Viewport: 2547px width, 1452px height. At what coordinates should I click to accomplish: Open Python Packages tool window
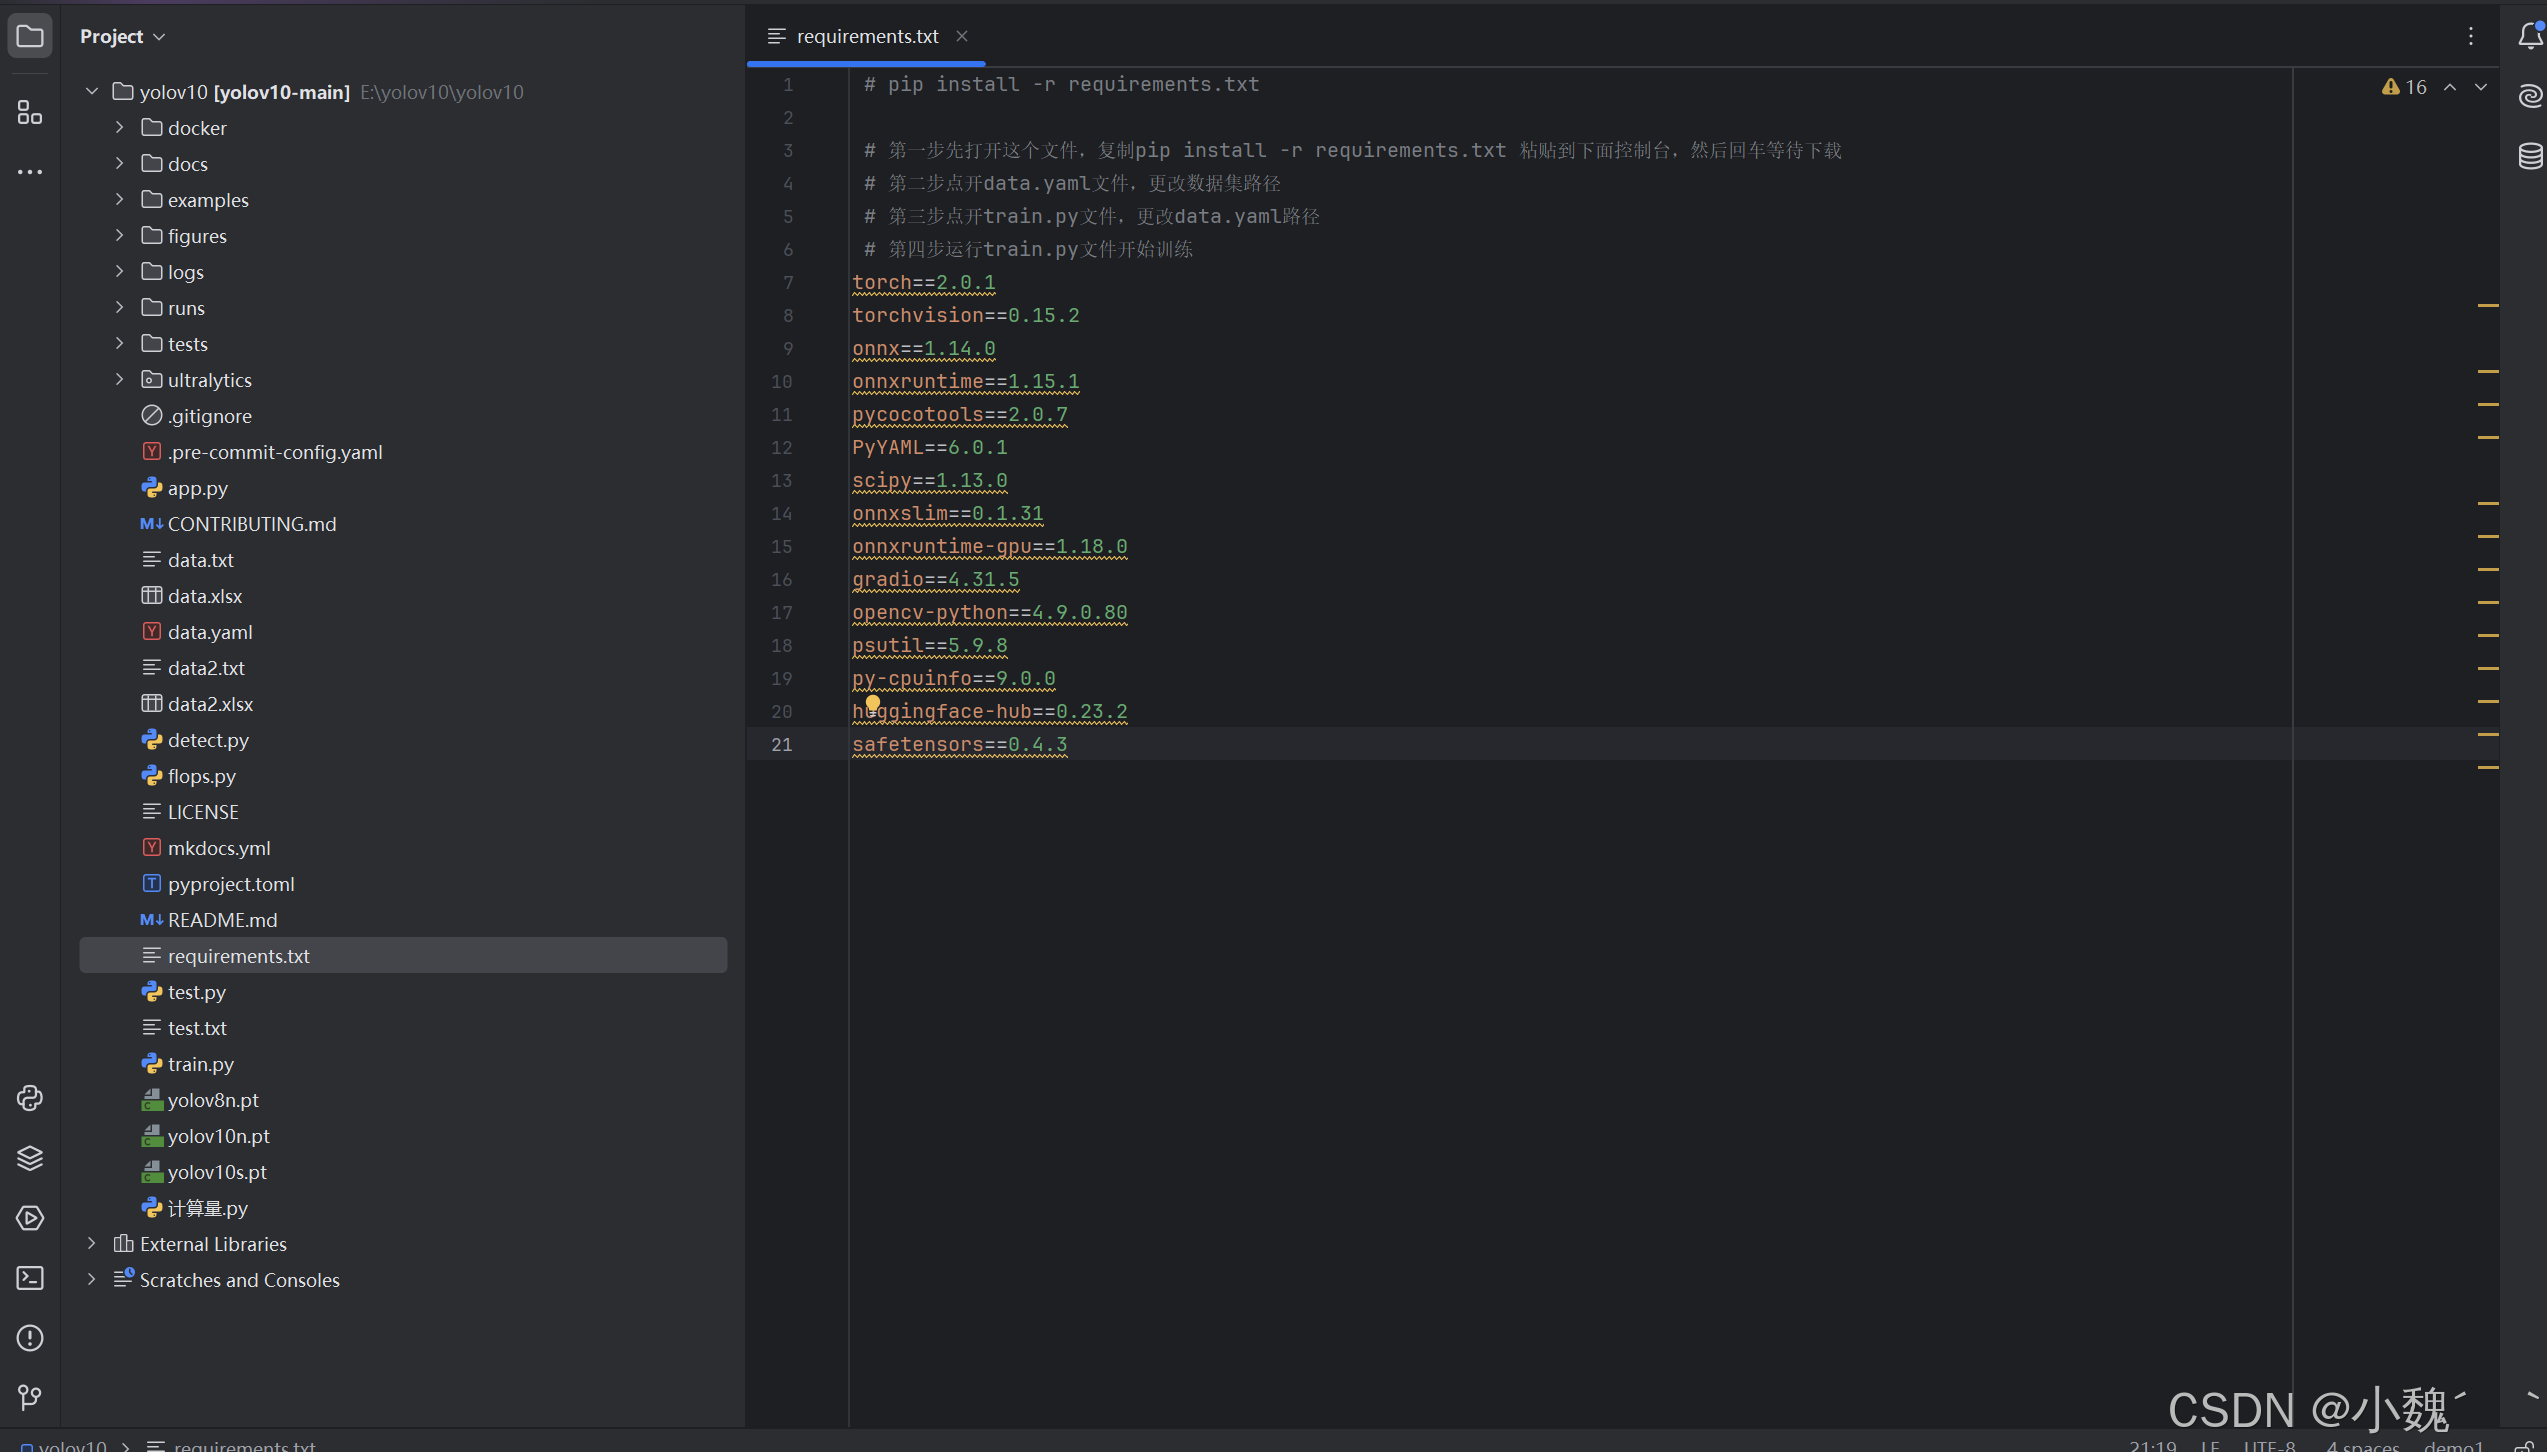click(x=30, y=1158)
